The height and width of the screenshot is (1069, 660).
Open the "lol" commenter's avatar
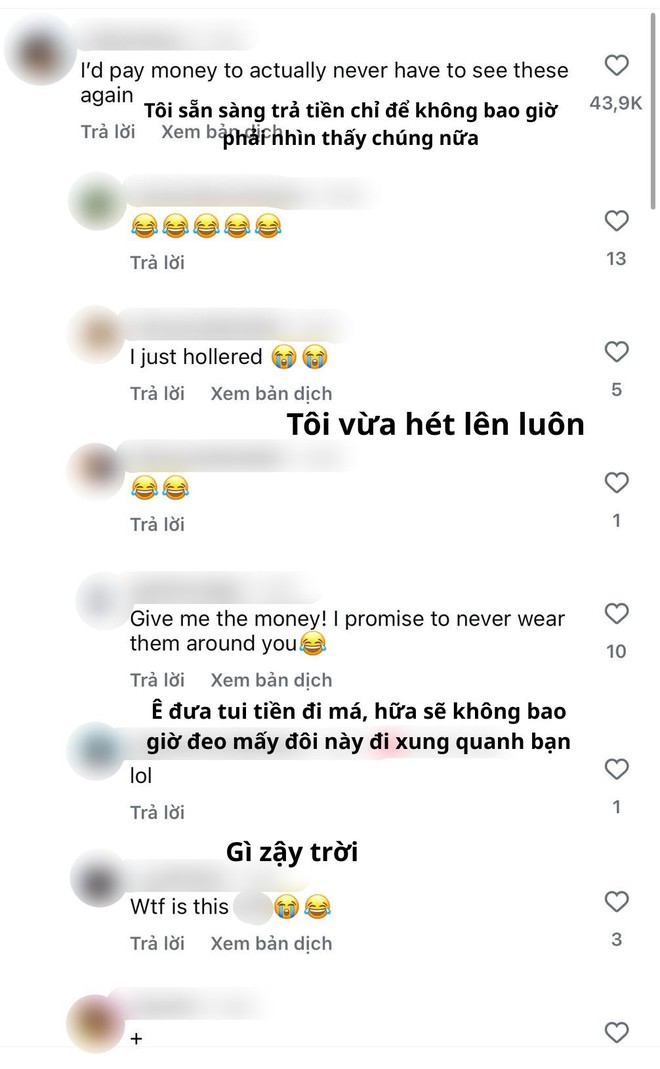tap(96, 751)
